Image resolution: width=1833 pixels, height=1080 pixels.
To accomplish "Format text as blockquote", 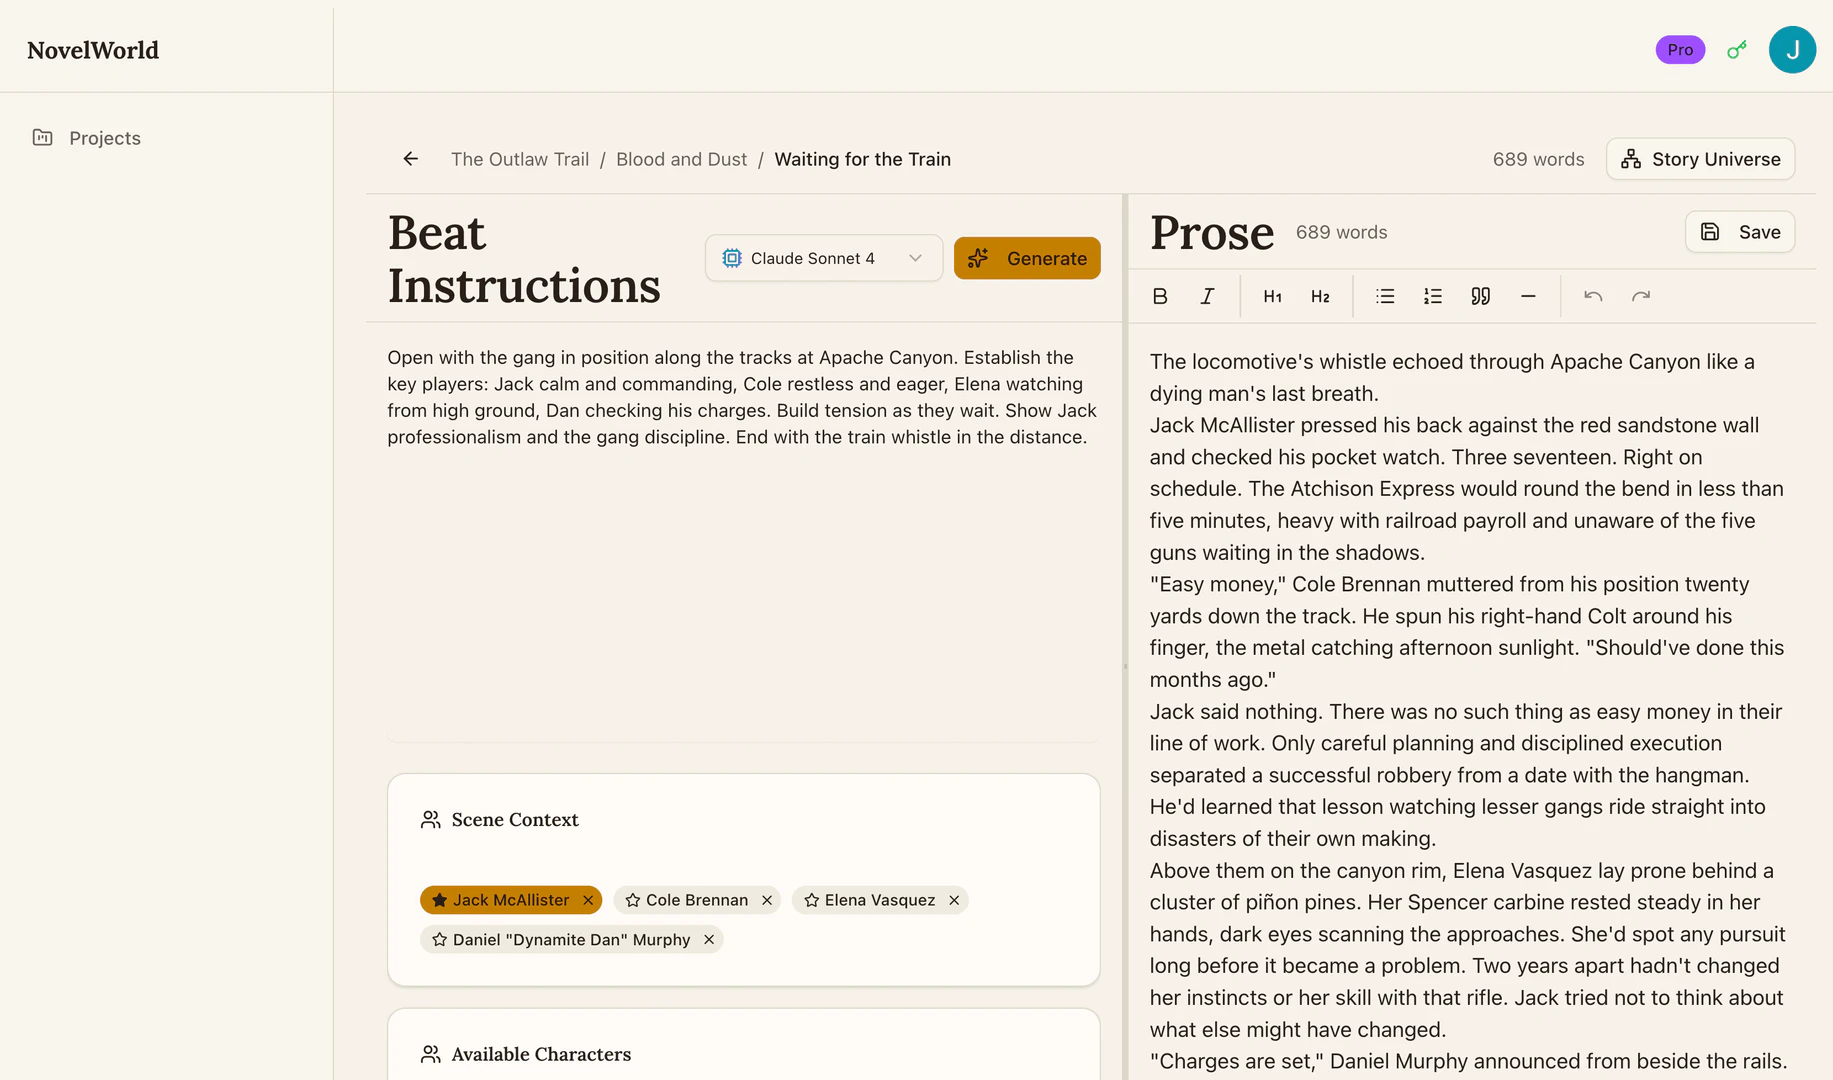I will coord(1480,296).
